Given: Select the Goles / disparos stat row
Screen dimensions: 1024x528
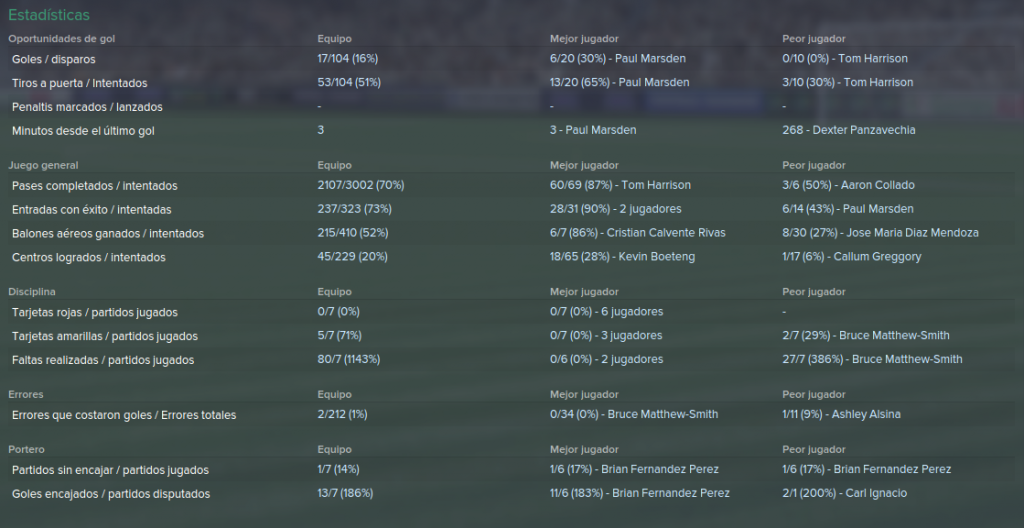Looking at the screenshot, I should coord(512,59).
